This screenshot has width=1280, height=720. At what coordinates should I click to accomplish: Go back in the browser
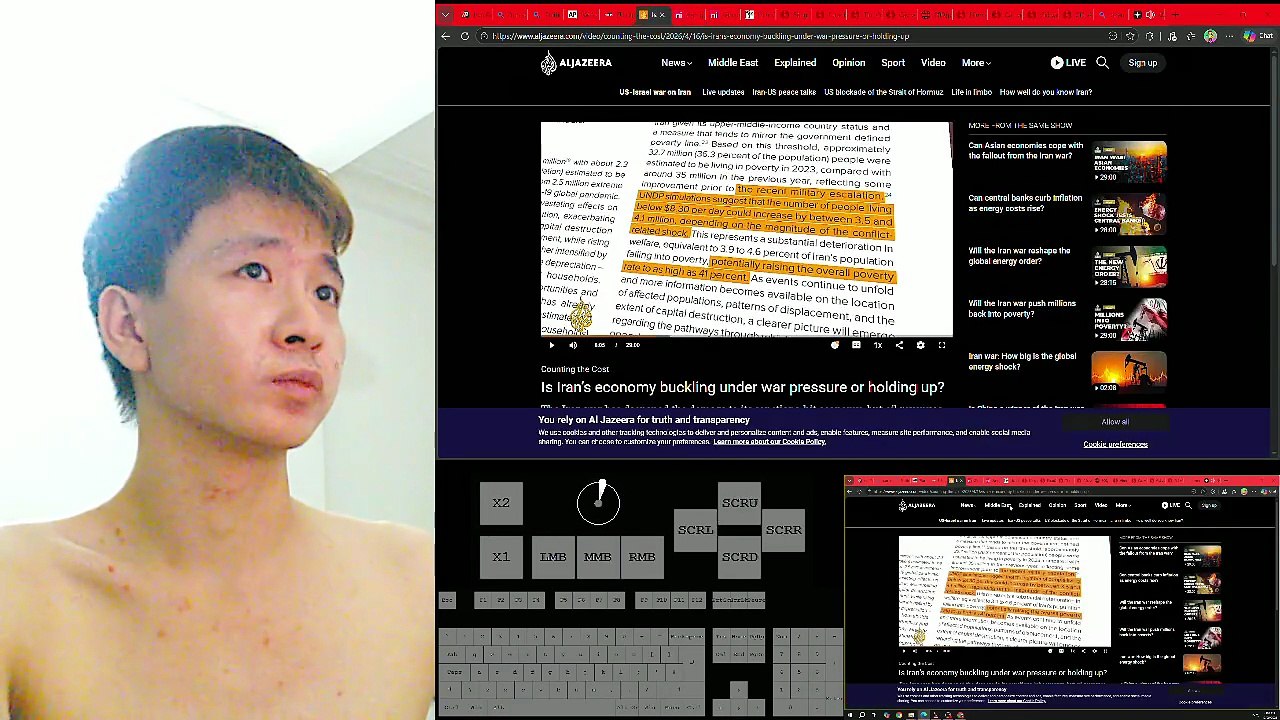click(x=446, y=36)
